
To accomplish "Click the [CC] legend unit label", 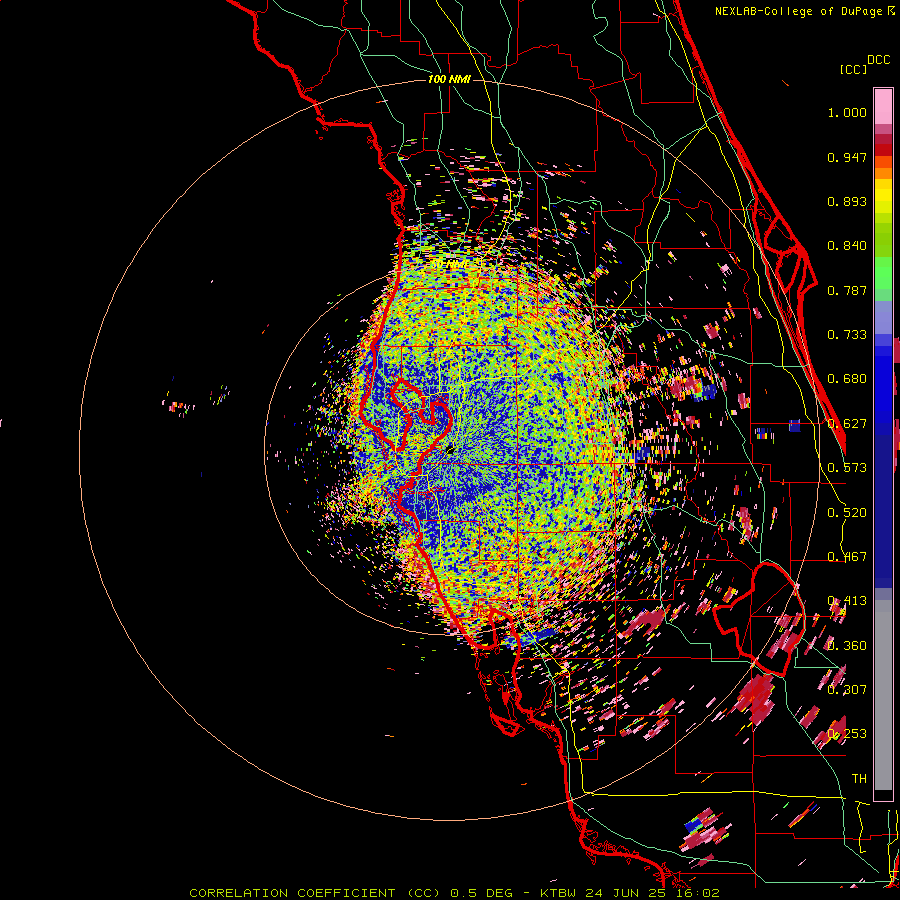I will point(853,69).
